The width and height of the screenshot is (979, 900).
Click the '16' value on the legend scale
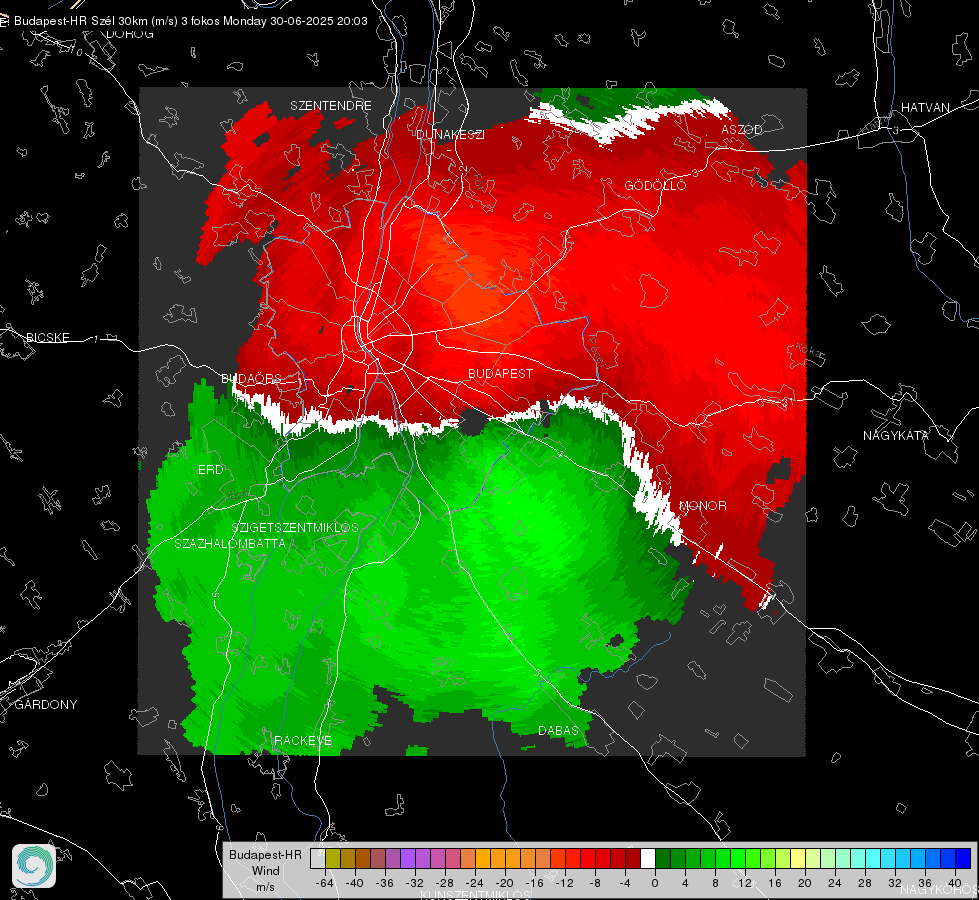(775, 883)
